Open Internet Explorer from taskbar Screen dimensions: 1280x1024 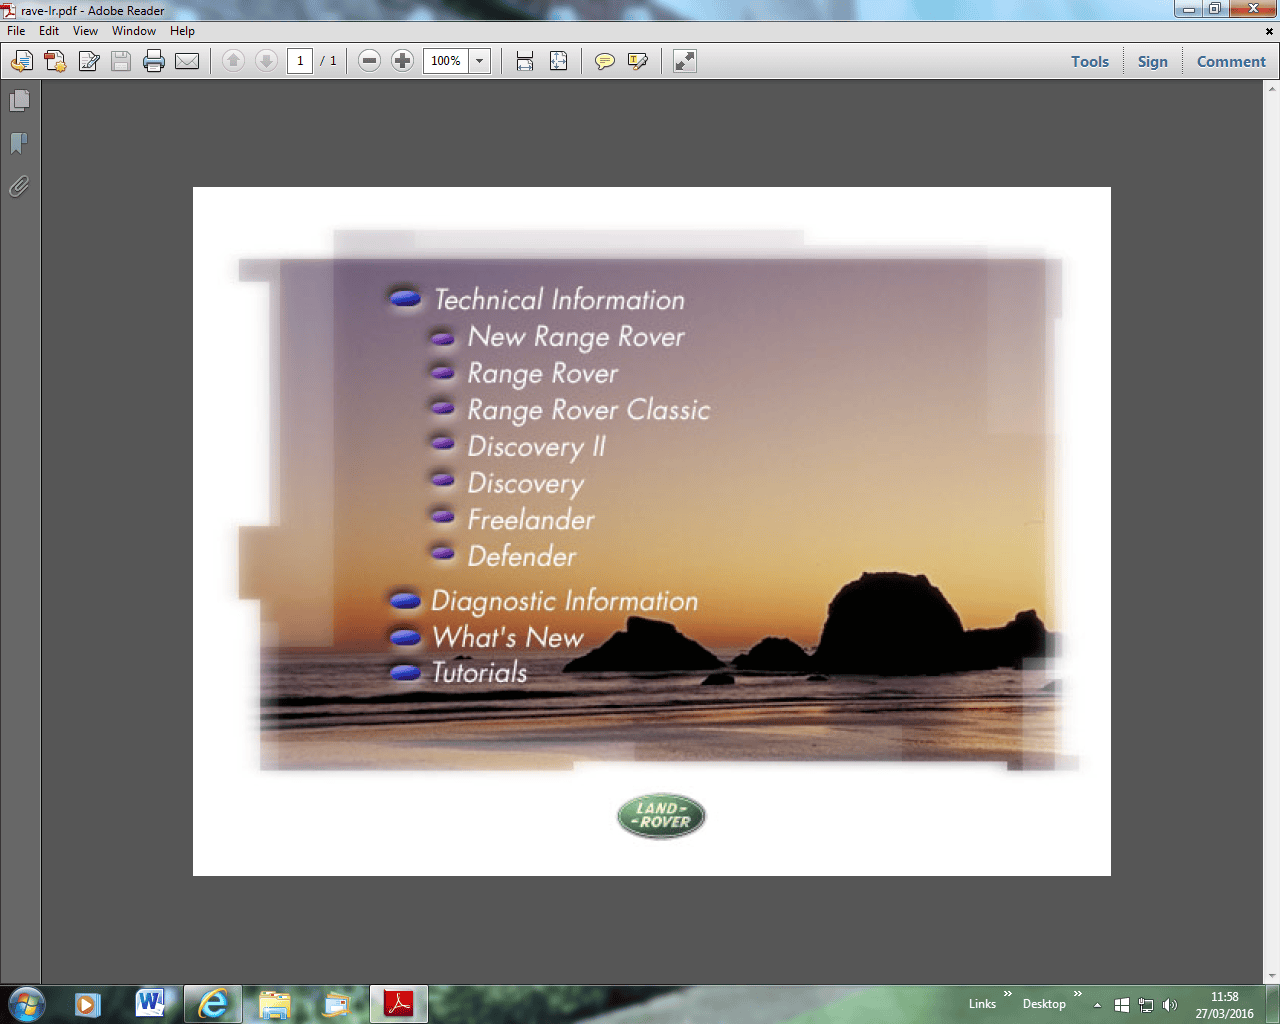pos(212,1004)
